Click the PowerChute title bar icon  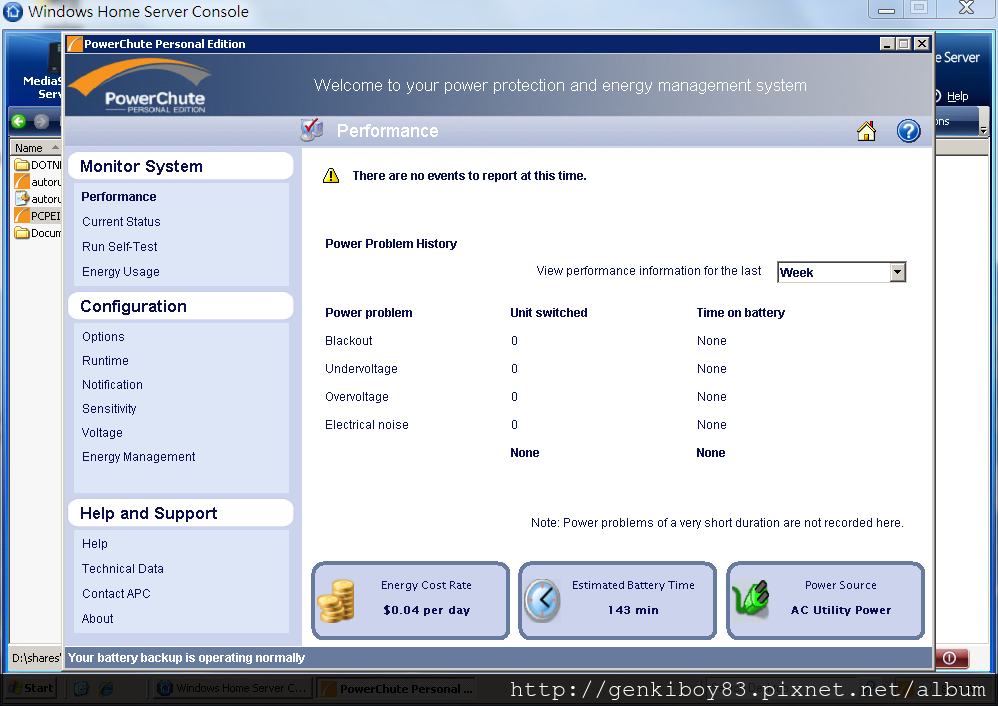click(x=74, y=44)
